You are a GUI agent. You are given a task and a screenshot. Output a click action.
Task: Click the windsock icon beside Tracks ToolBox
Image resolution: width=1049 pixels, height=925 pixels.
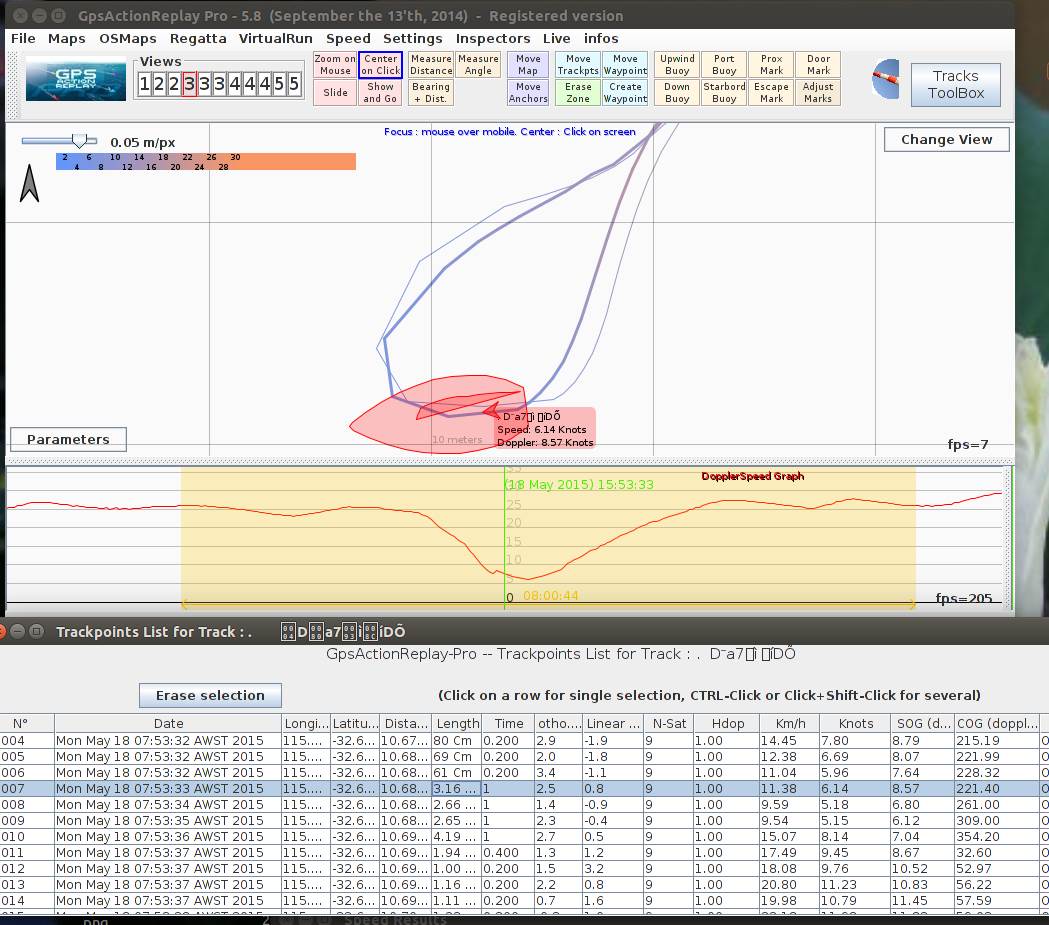(885, 80)
